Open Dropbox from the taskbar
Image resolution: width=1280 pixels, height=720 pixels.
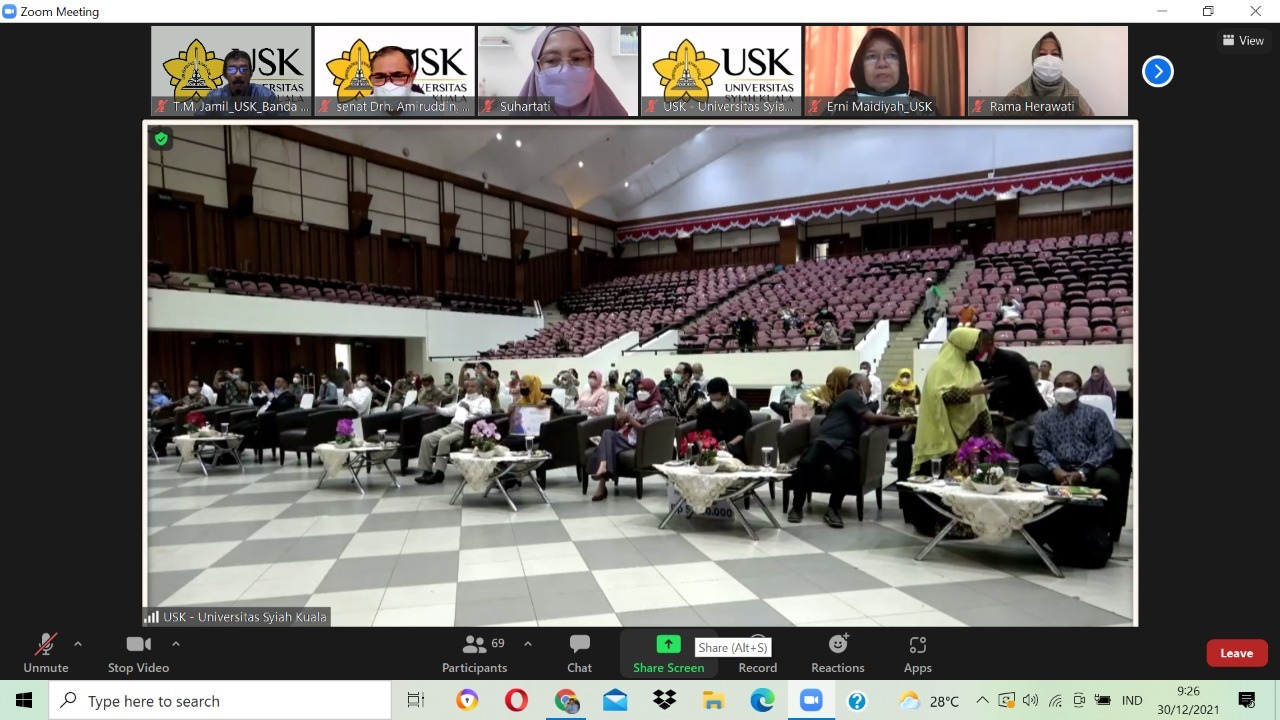664,701
